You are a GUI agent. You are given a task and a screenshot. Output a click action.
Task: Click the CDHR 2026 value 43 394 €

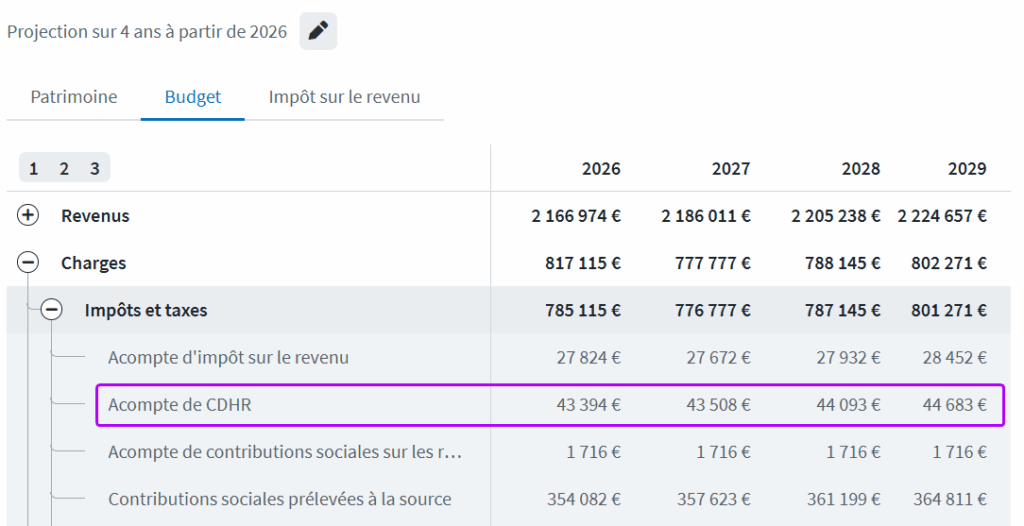(589, 405)
